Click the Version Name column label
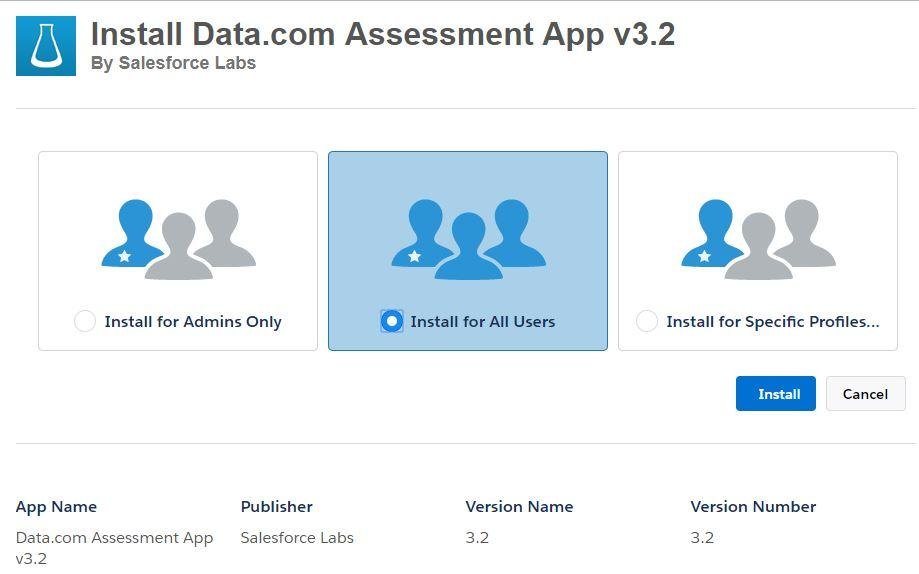Screen dimensions: 919x574 (519, 507)
